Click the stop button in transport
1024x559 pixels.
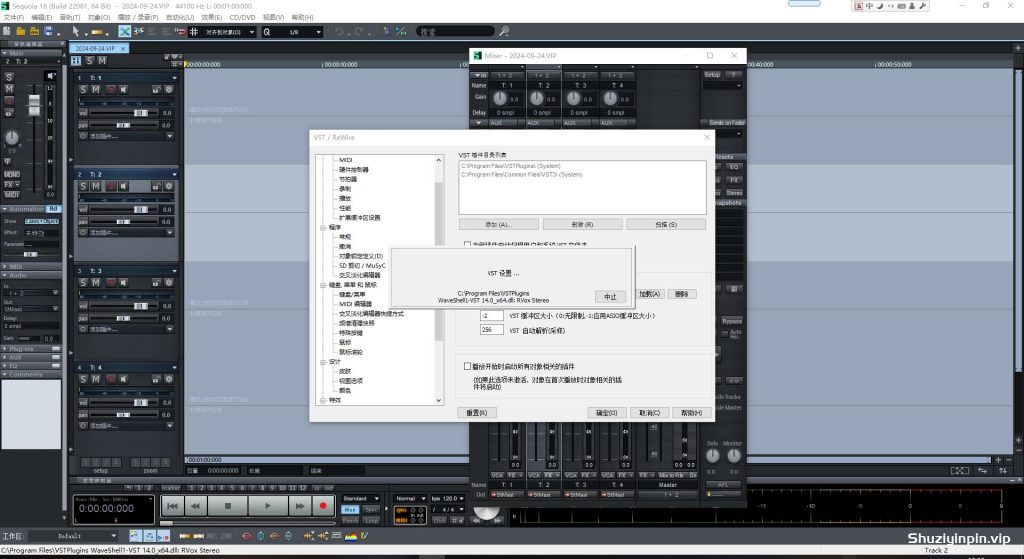(x=228, y=505)
